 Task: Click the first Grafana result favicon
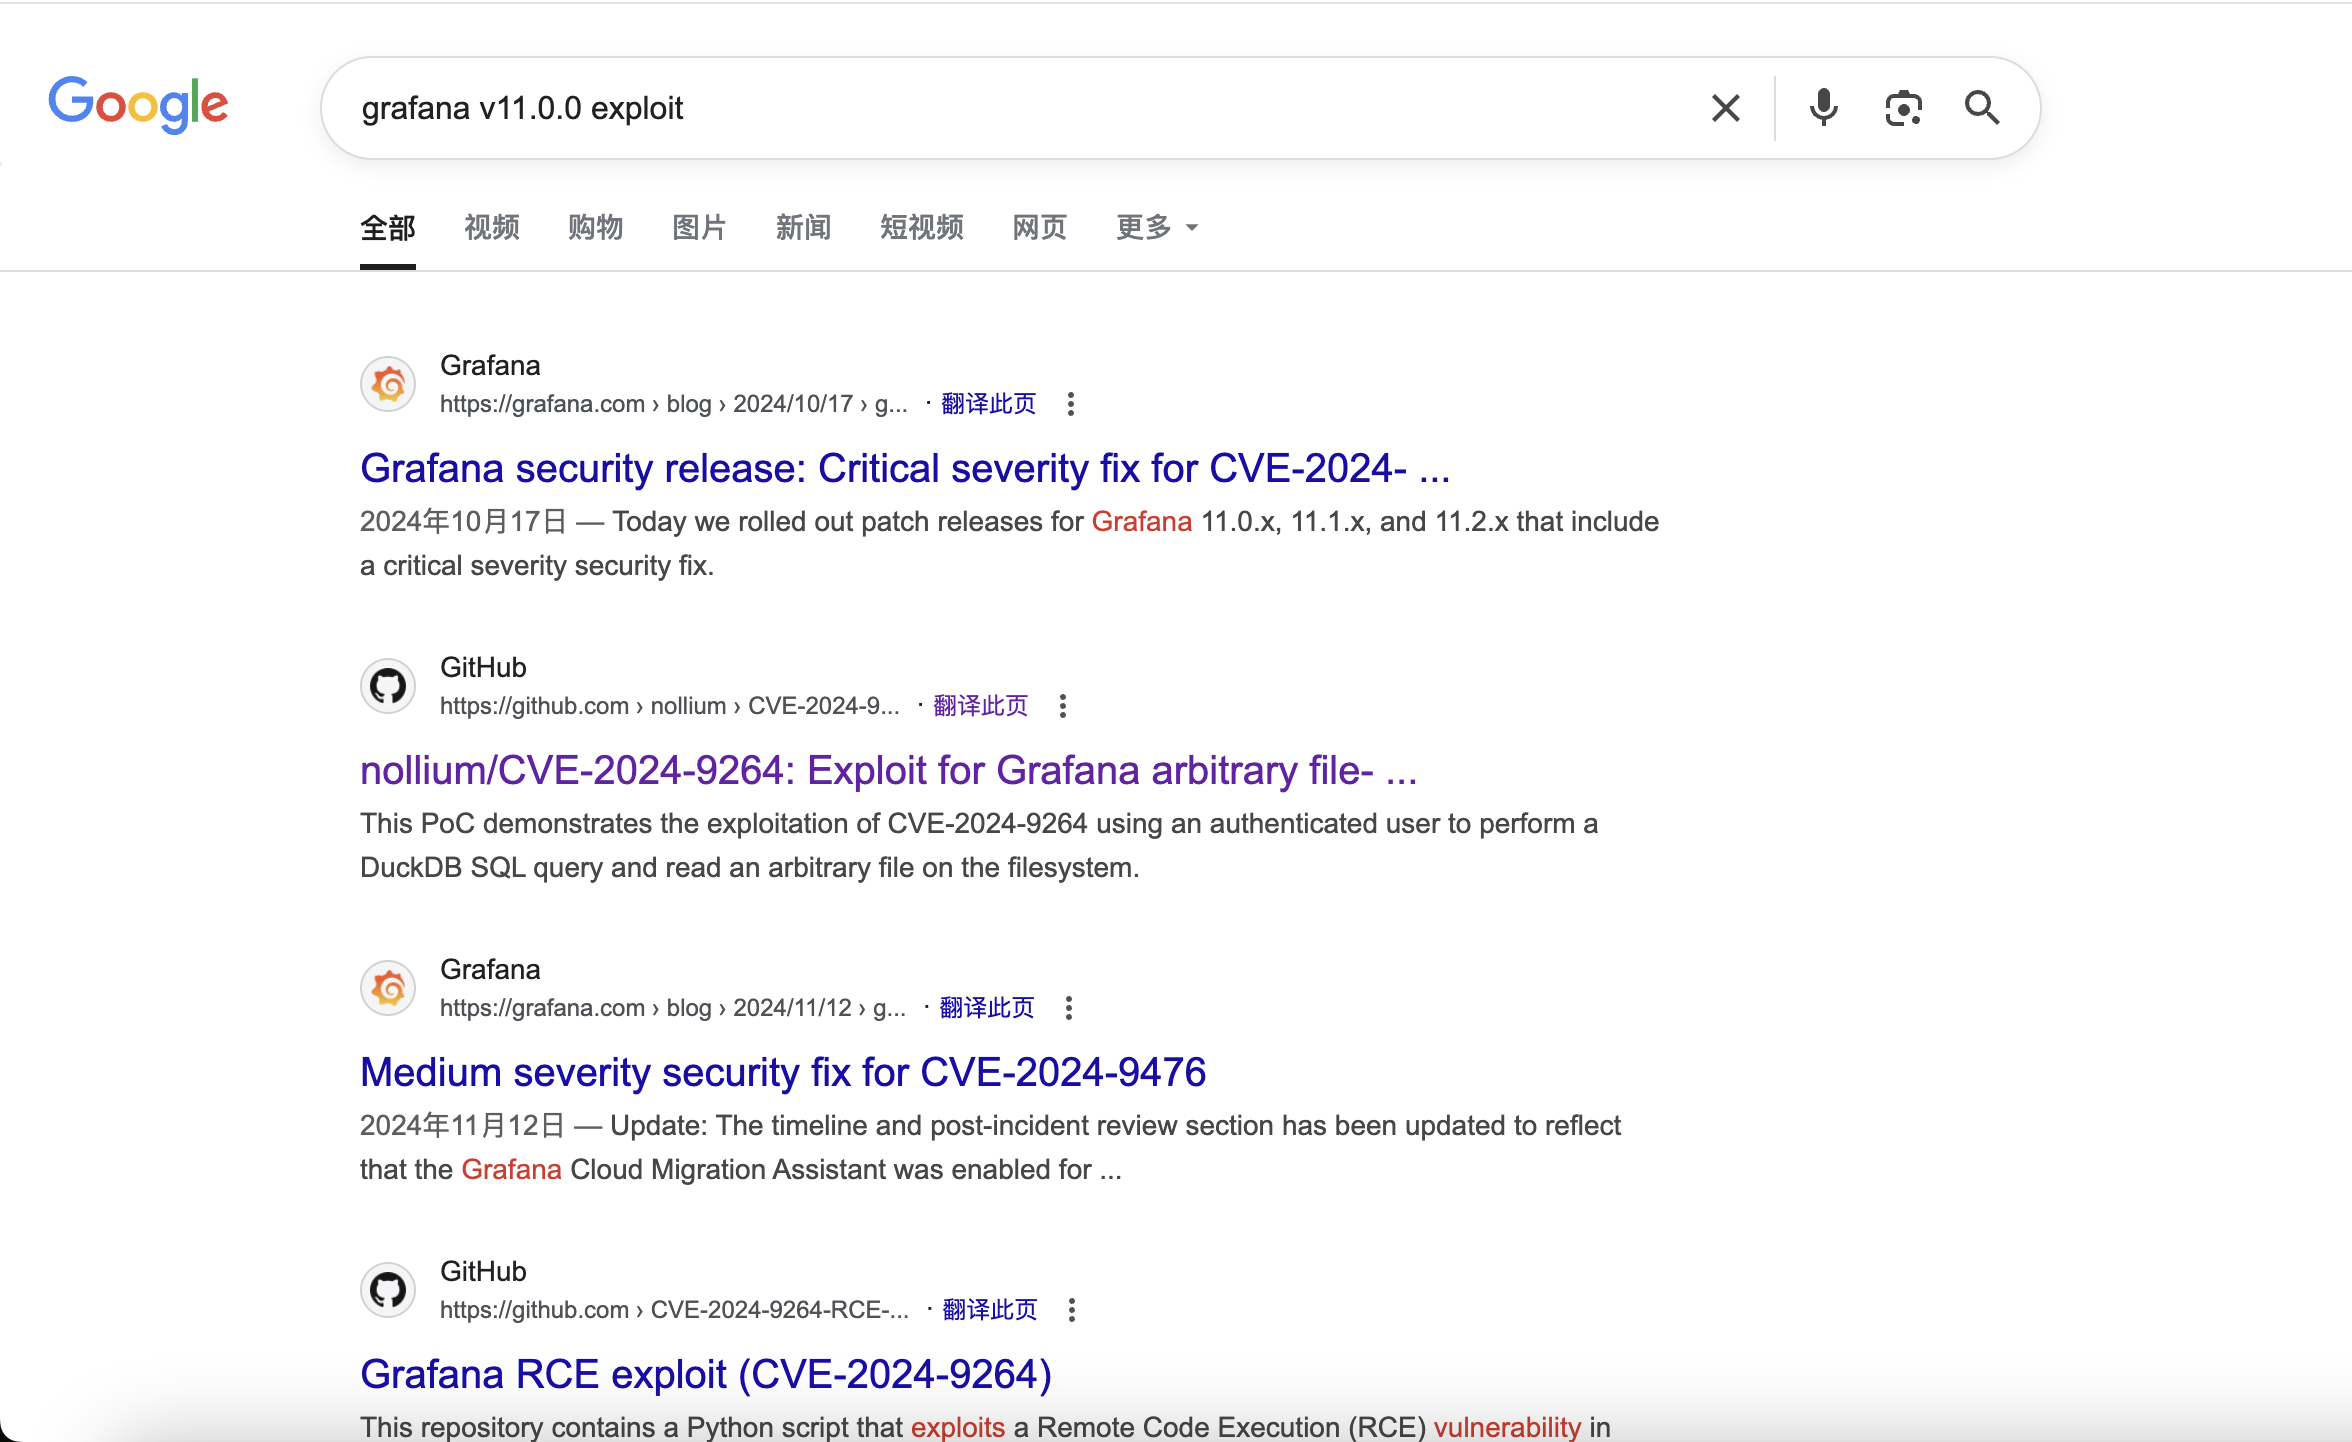[x=388, y=384]
